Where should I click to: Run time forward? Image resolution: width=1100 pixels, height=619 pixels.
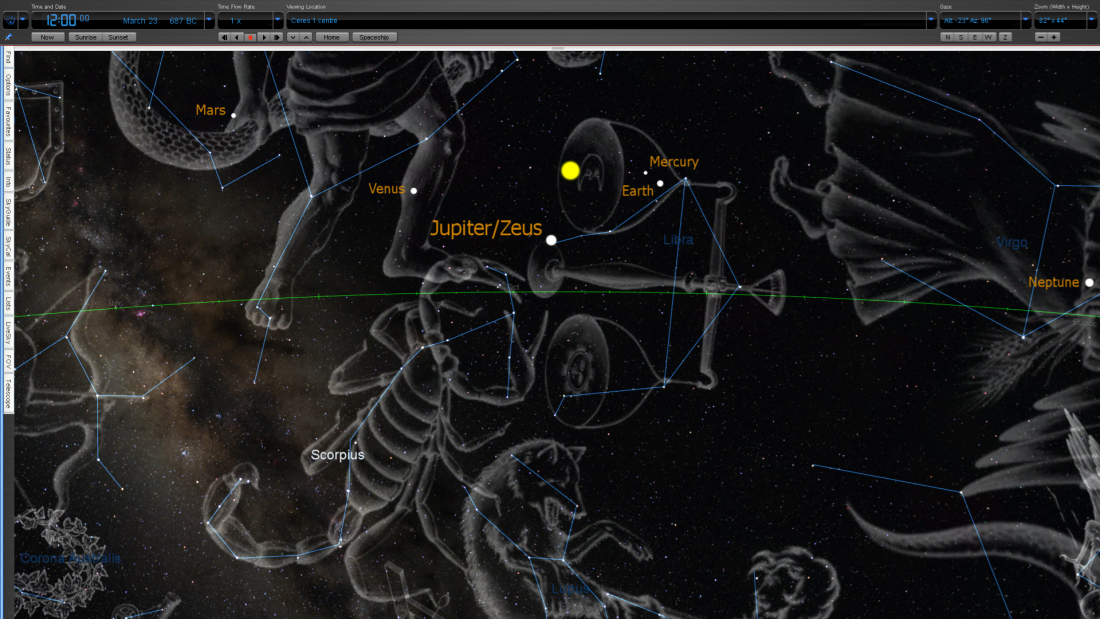click(x=264, y=37)
